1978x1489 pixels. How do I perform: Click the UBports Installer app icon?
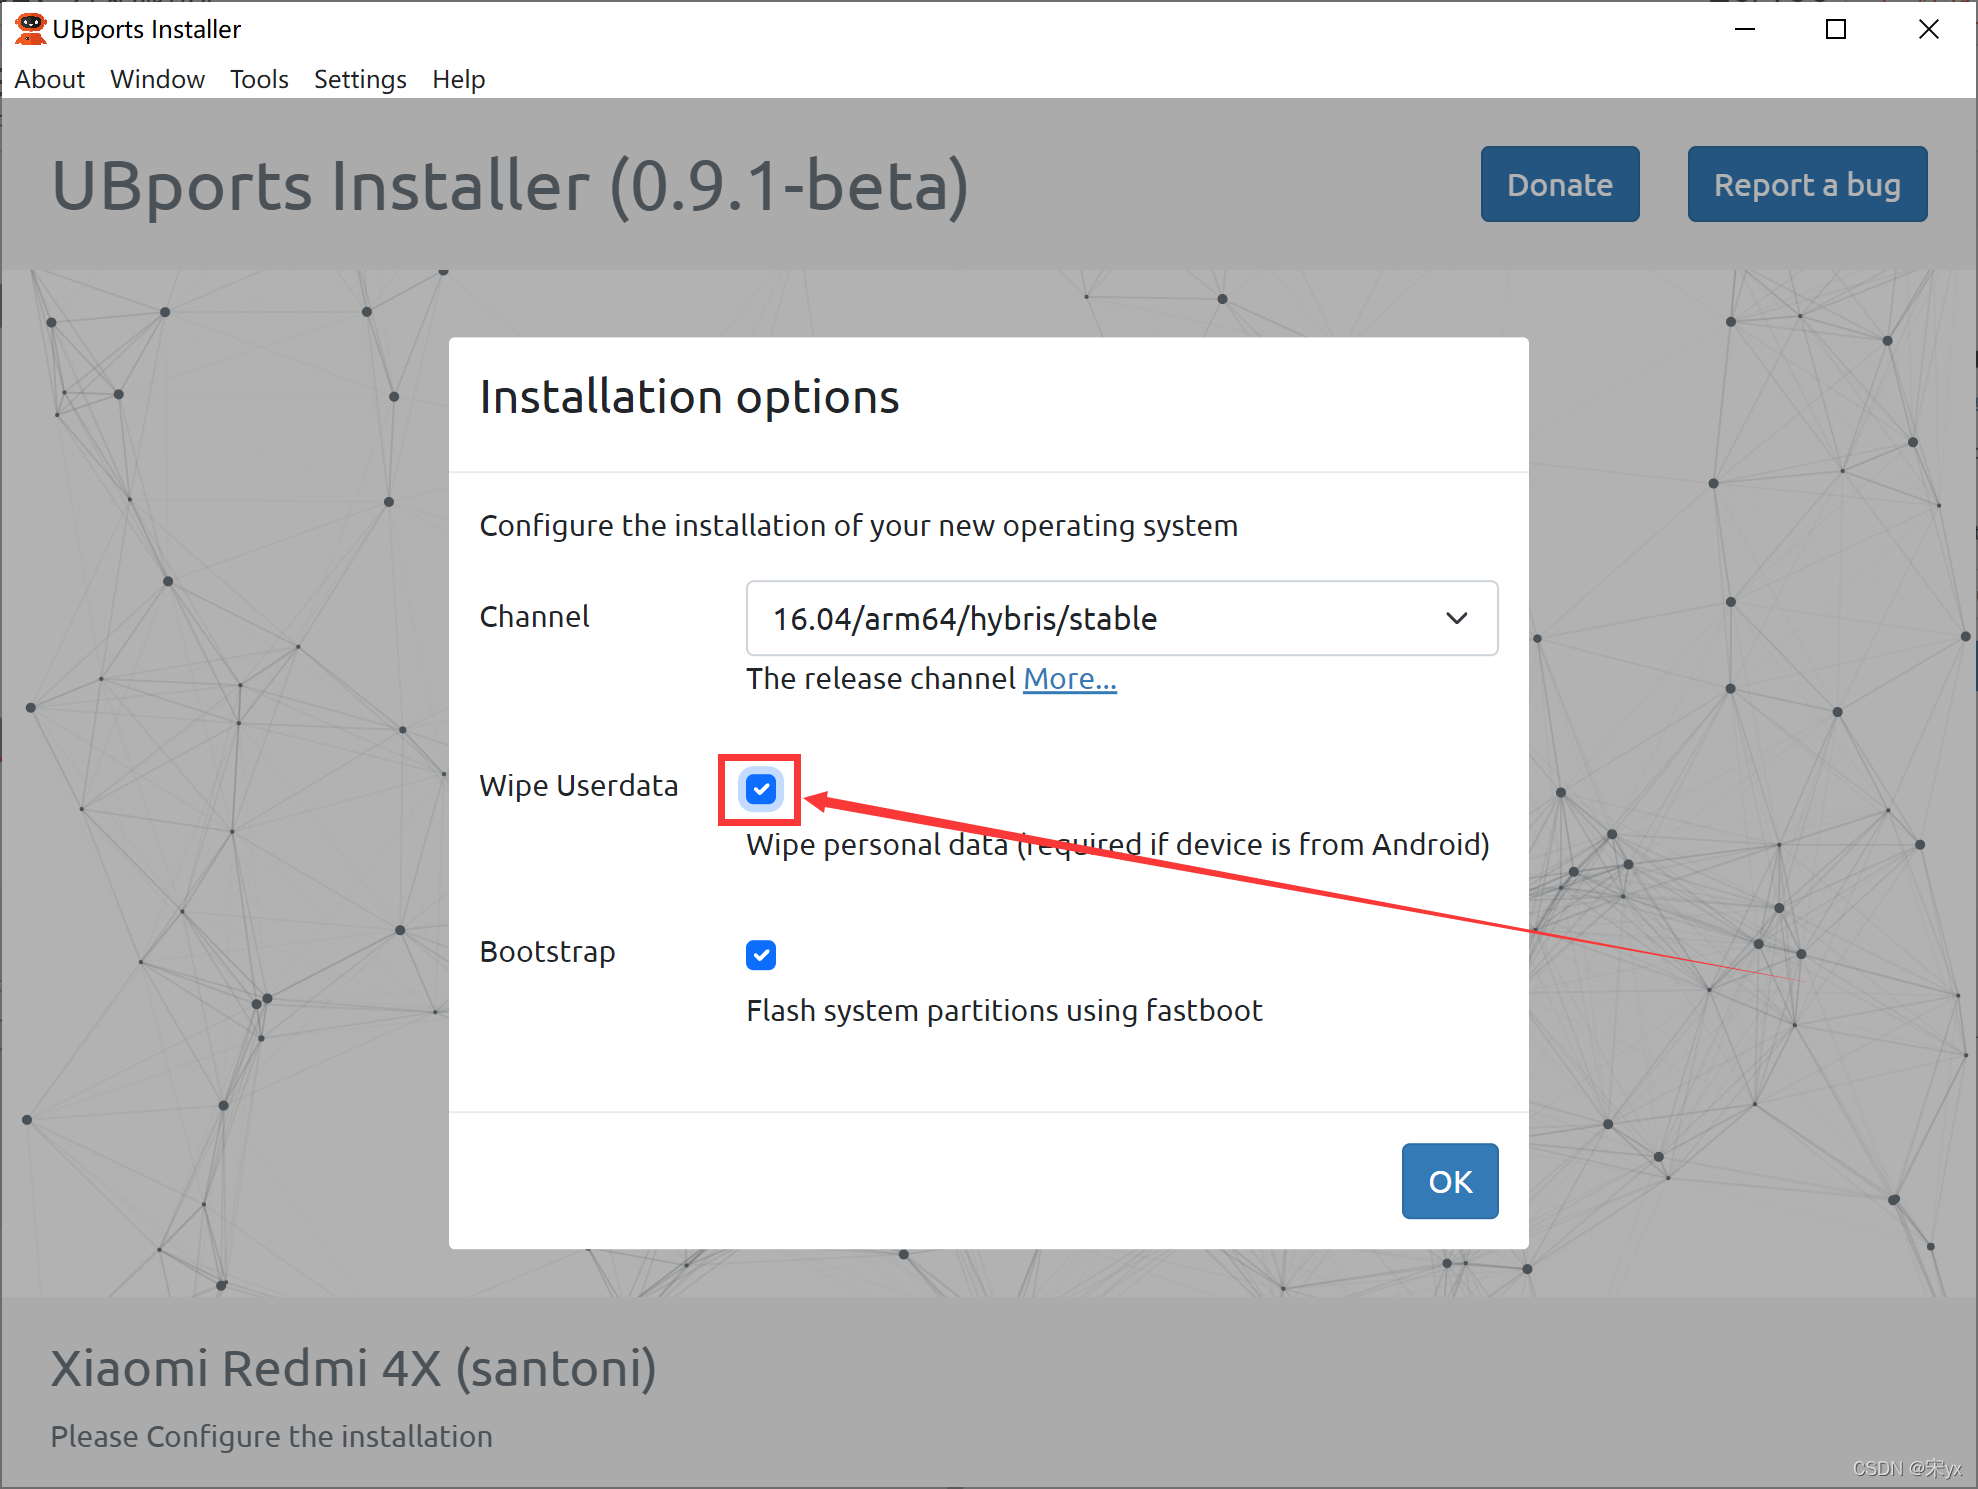pos(23,27)
